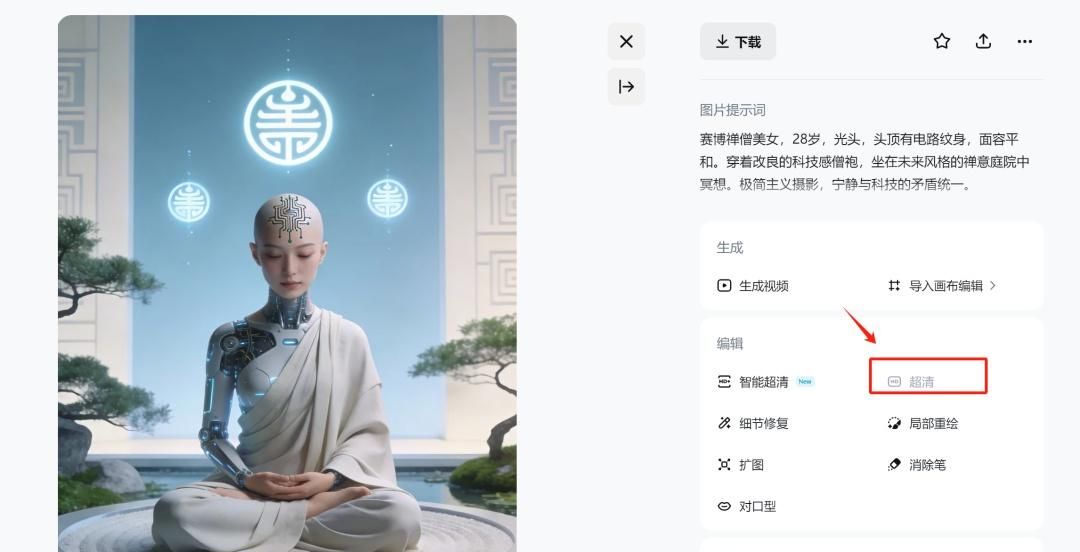The height and width of the screenshot is (552, 1080).
Task: Close the image preview with X
Action: (x=626, y=41)
